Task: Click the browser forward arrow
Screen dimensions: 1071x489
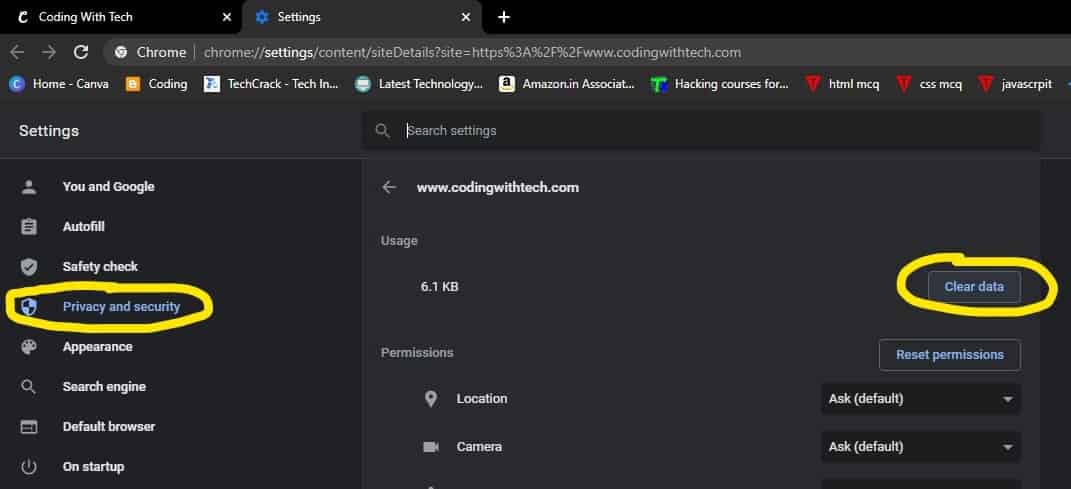Action: 48,52
